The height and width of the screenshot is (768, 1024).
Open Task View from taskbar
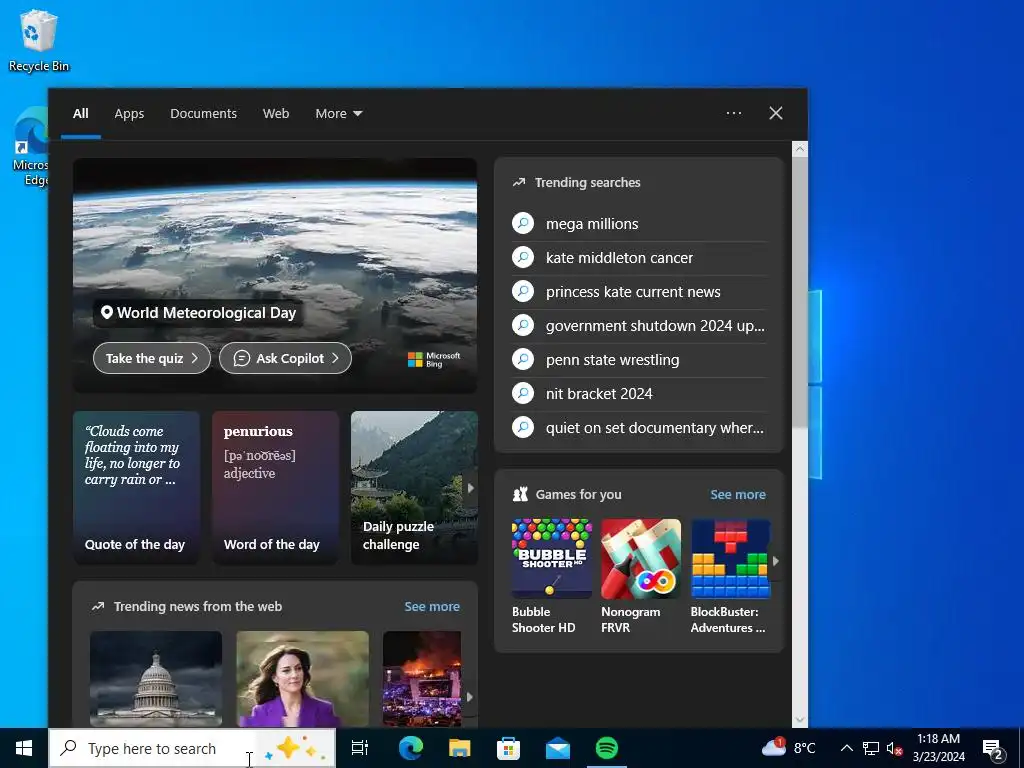tap(360, 748)
